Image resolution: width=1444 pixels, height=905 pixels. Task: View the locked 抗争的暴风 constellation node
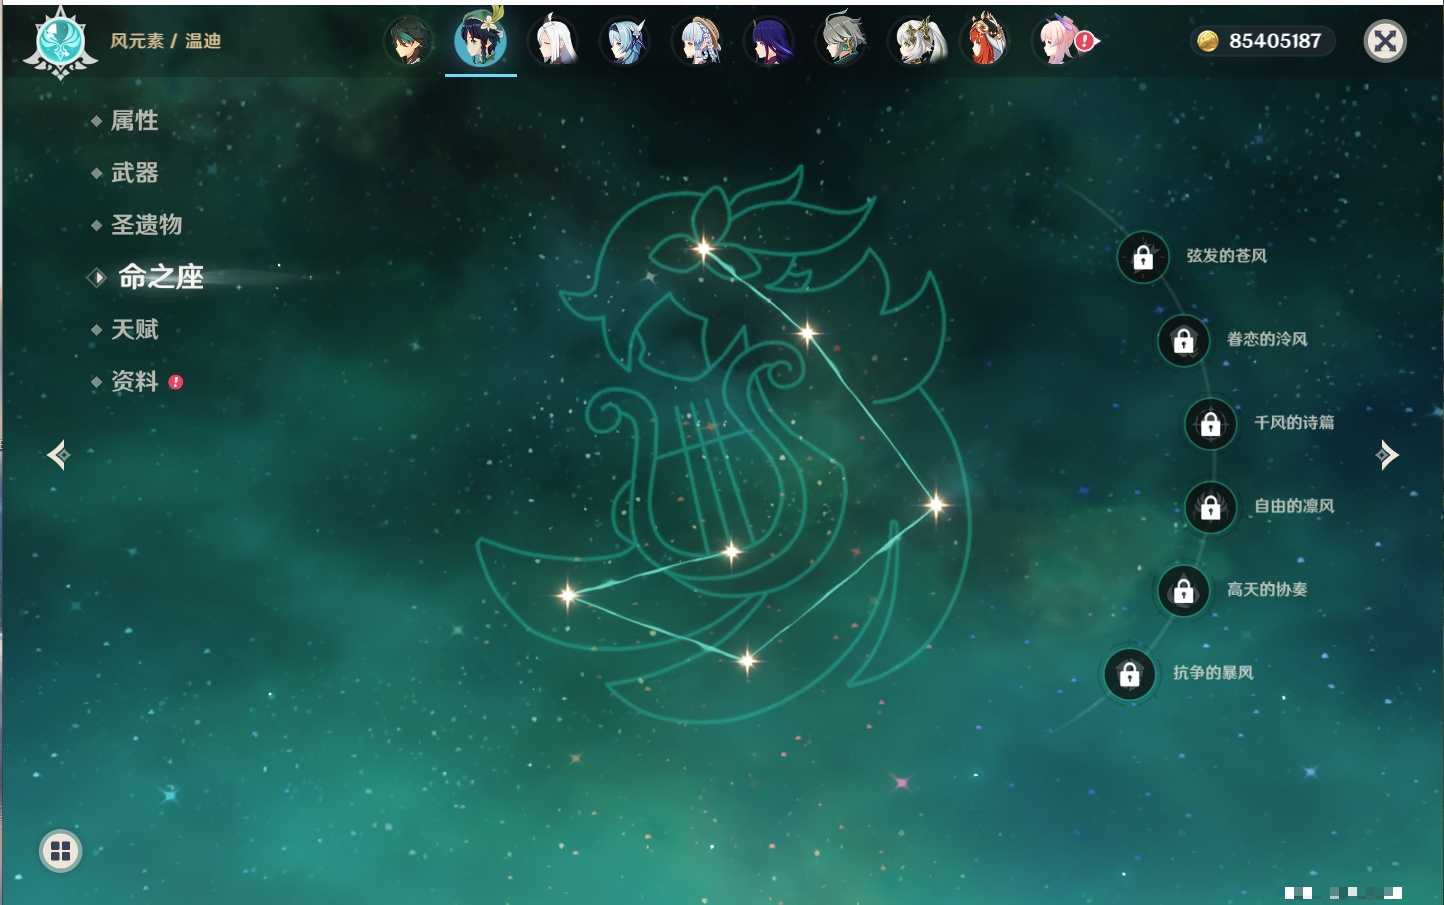pos(1129,675)
